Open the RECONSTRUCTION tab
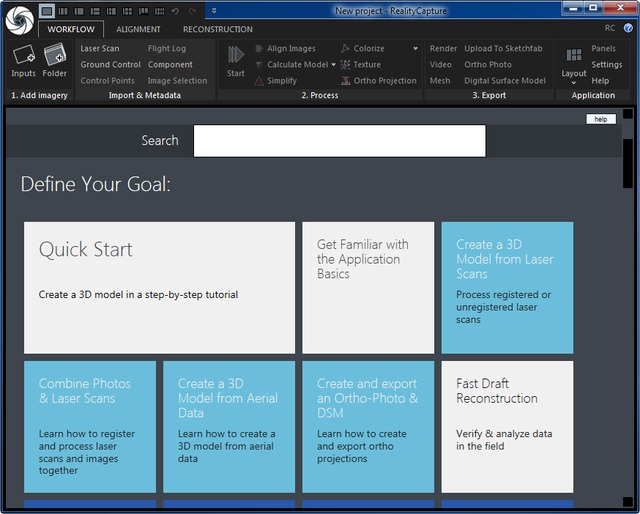 pyautogui.click(x=217, y=30)
